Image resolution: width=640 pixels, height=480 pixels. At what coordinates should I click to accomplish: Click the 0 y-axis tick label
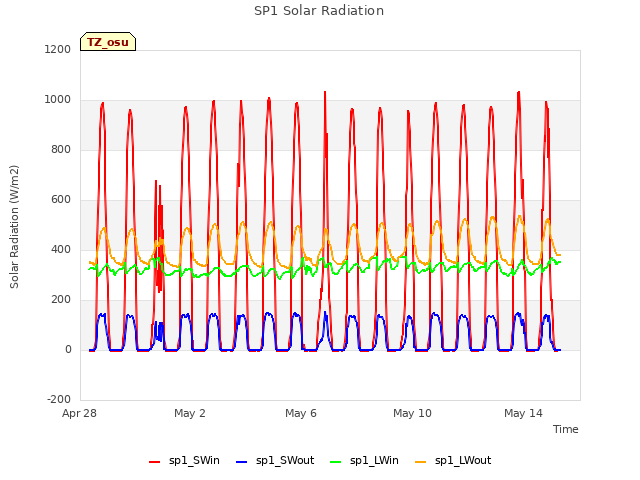68,349
